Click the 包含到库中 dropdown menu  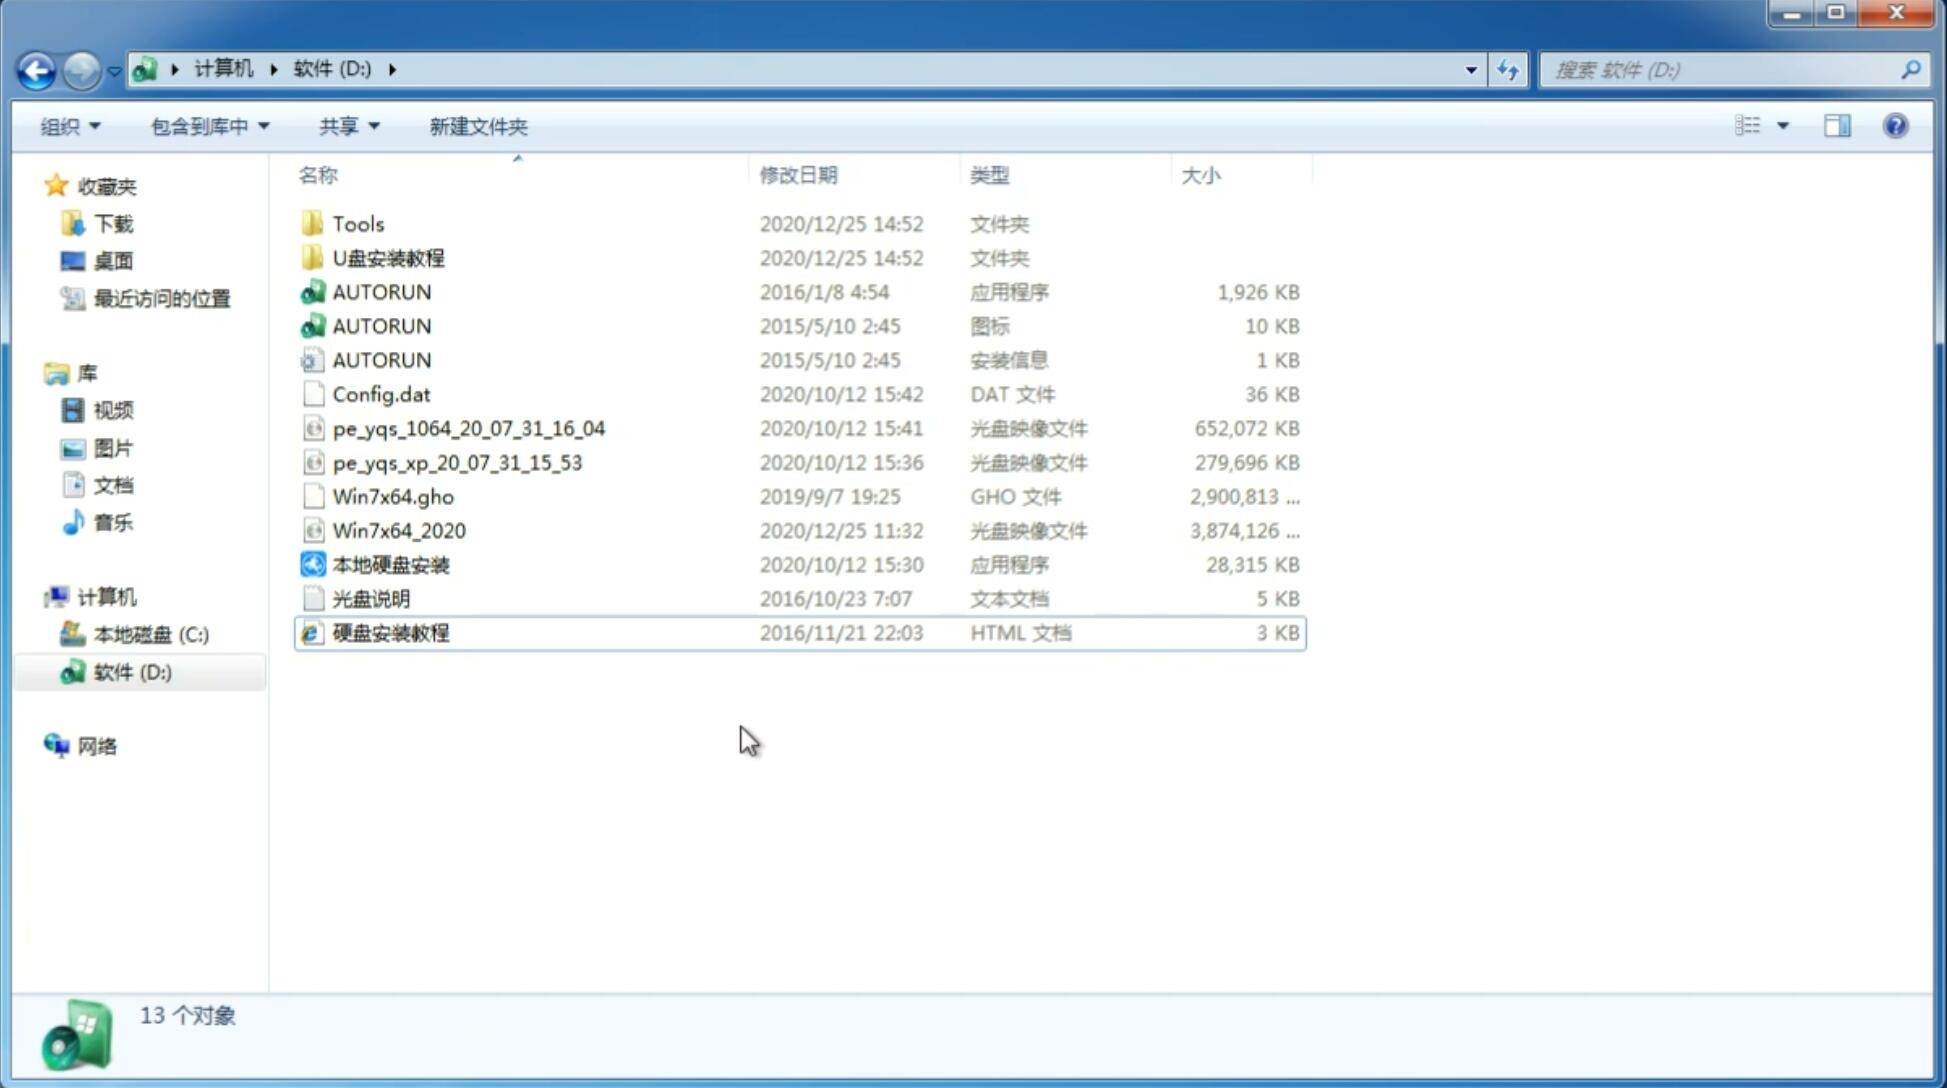tap(207, 124)
